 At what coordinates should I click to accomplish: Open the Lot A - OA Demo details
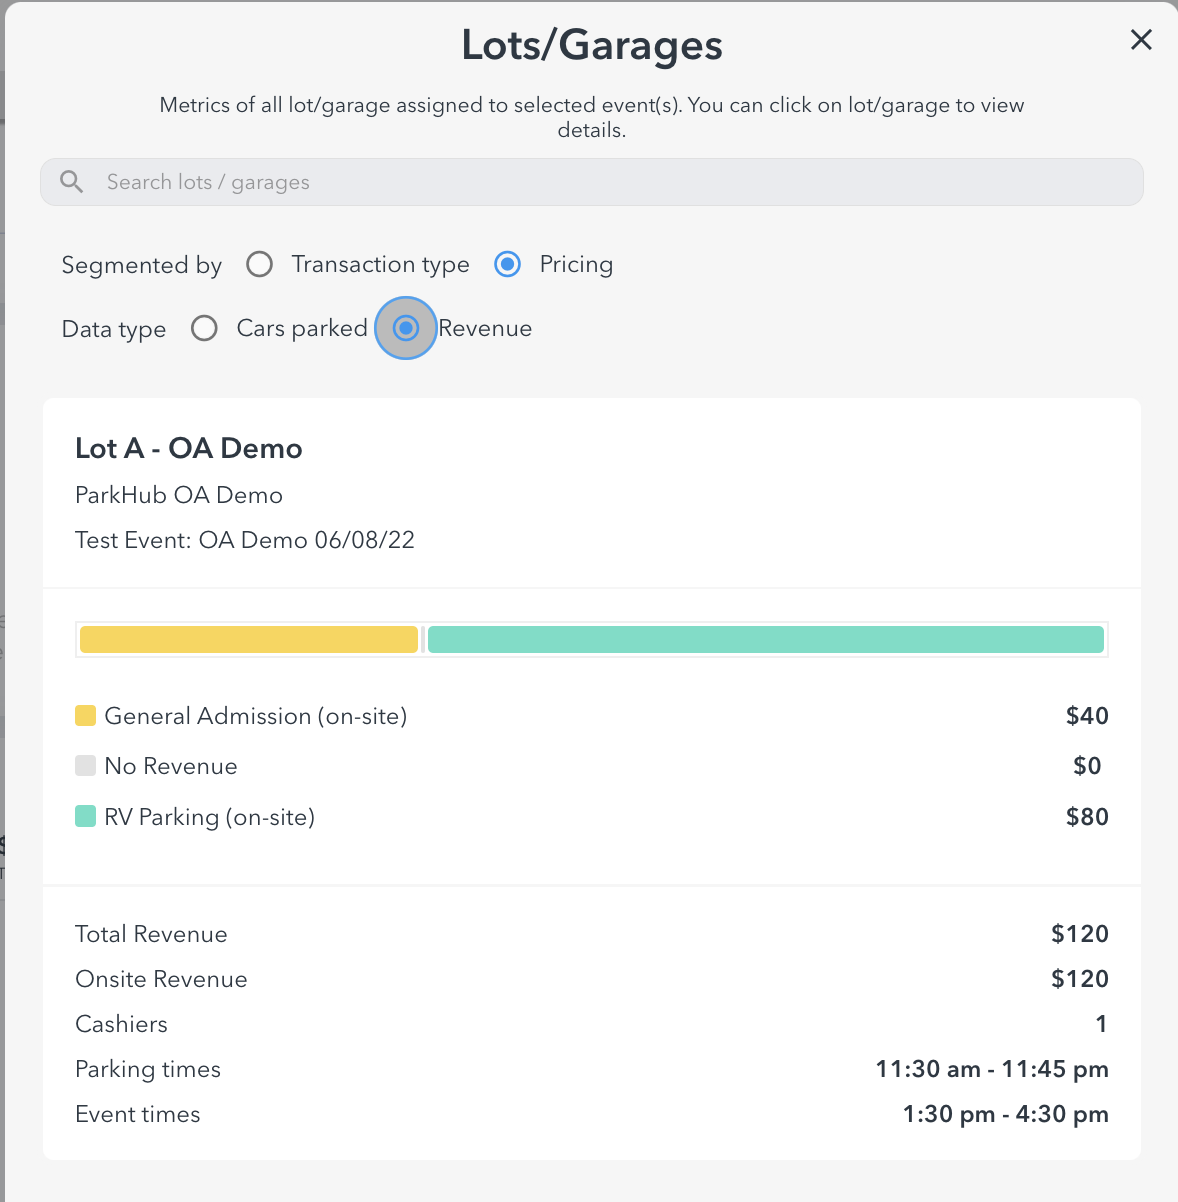click(x=189, y=448)
